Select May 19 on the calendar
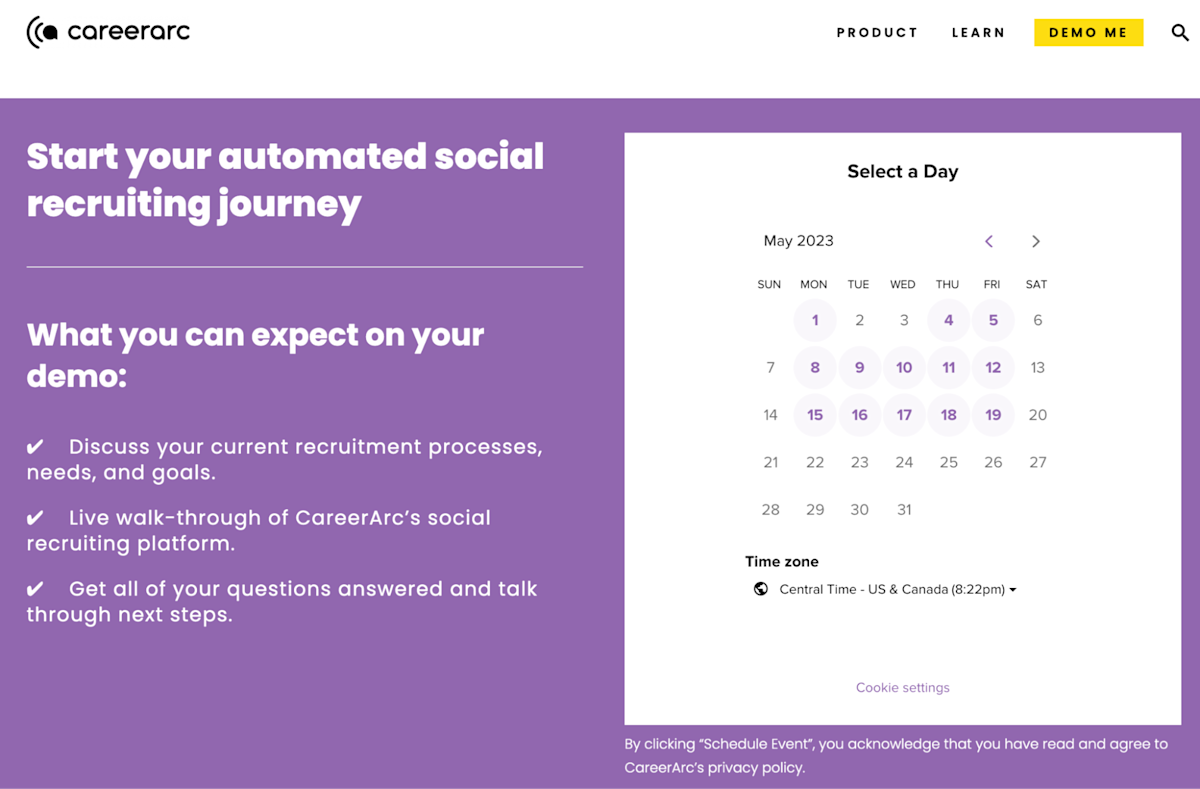This screenshot has width=1200, height=789. coord(993,414)
